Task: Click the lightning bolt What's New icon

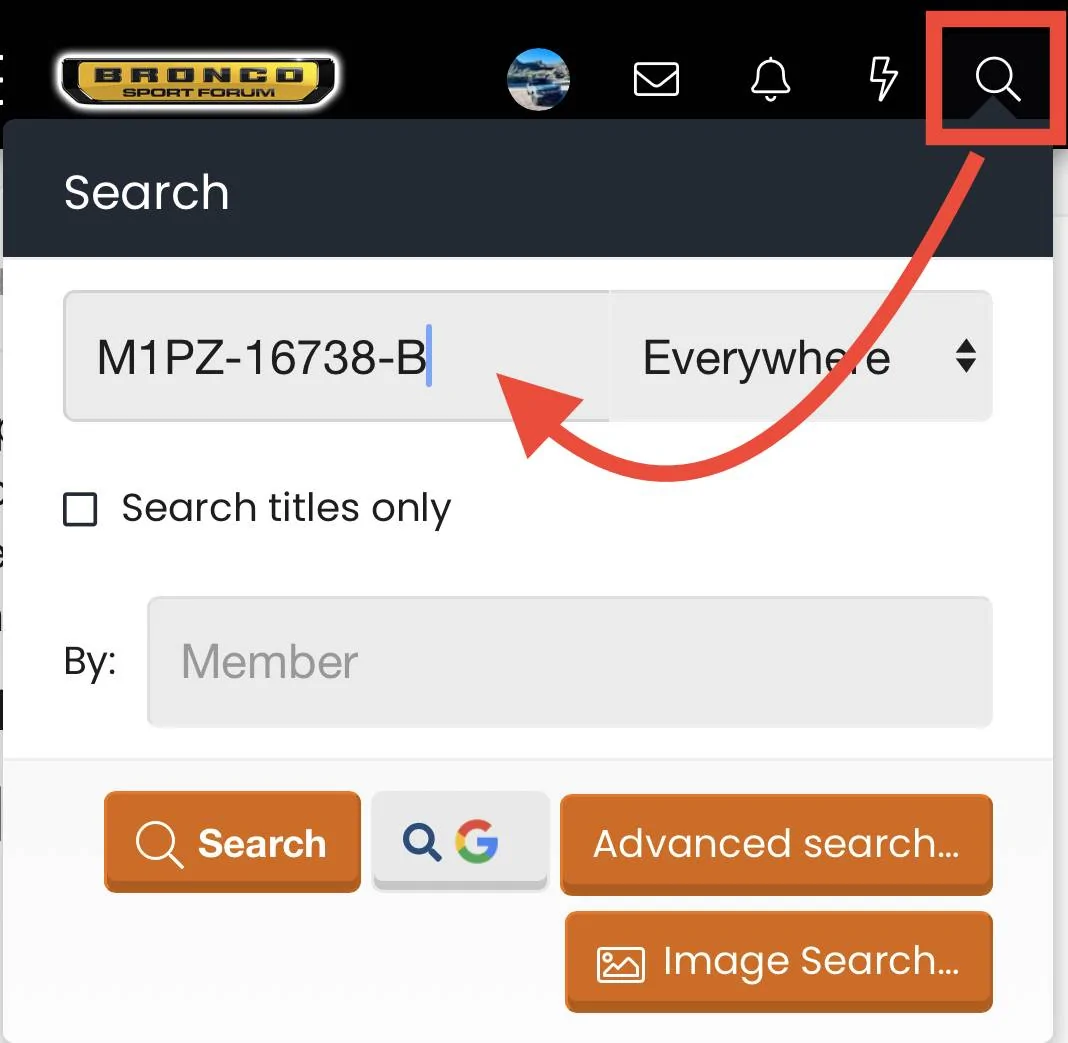Action: (x=883, y=79)
